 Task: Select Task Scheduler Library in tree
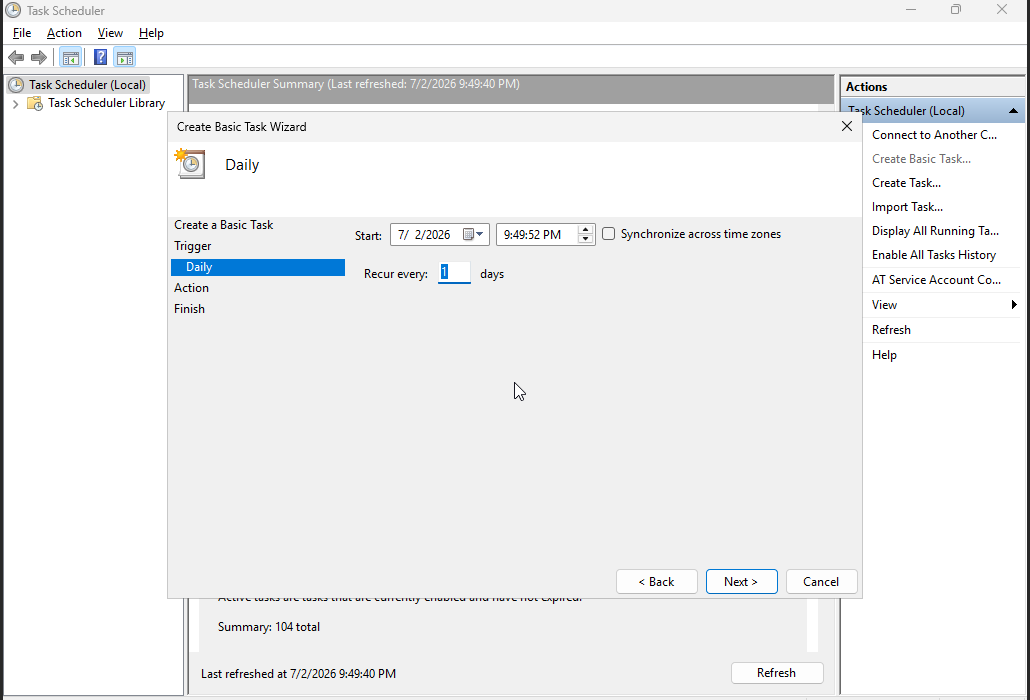(106, 103)
